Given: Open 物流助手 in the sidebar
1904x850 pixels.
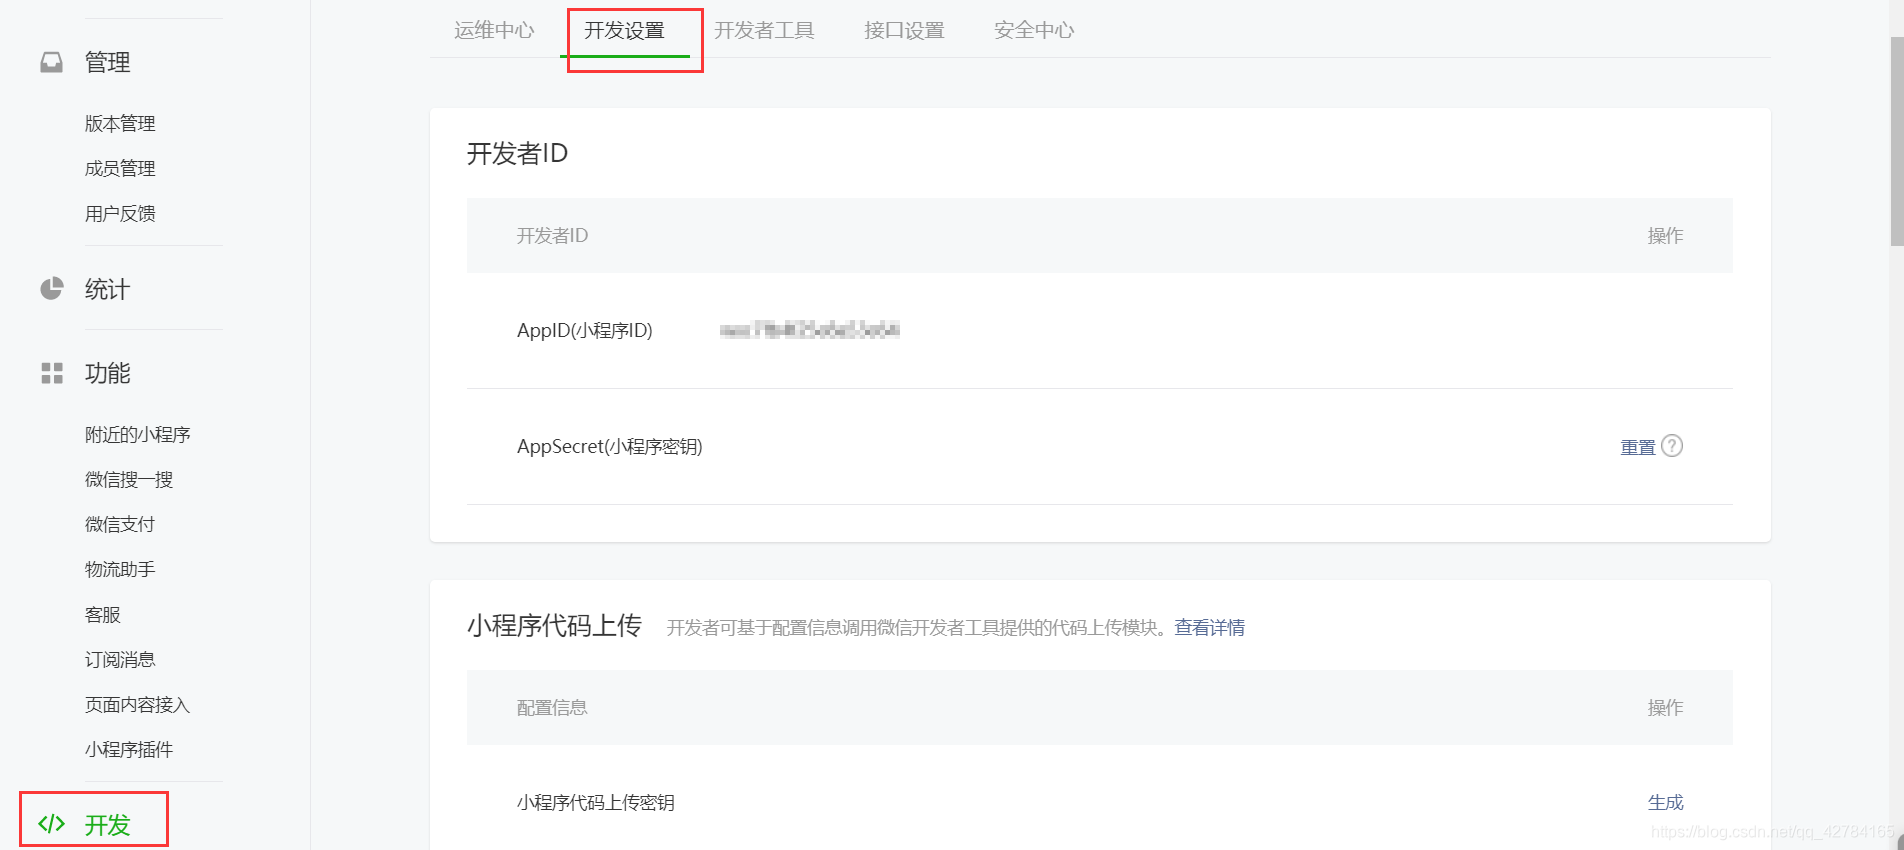Looking at the screenshot, I should 120,569.
